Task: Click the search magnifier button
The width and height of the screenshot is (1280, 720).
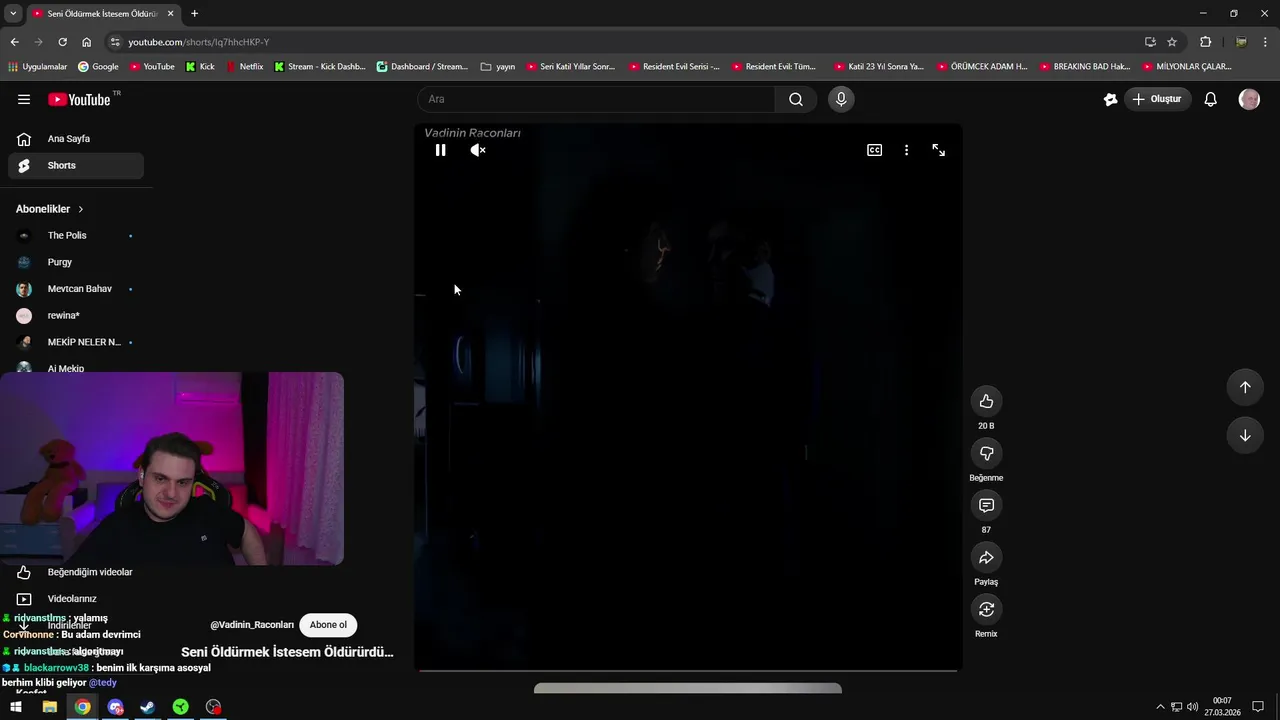Action: pyautogui.click(x=796, y=99)
